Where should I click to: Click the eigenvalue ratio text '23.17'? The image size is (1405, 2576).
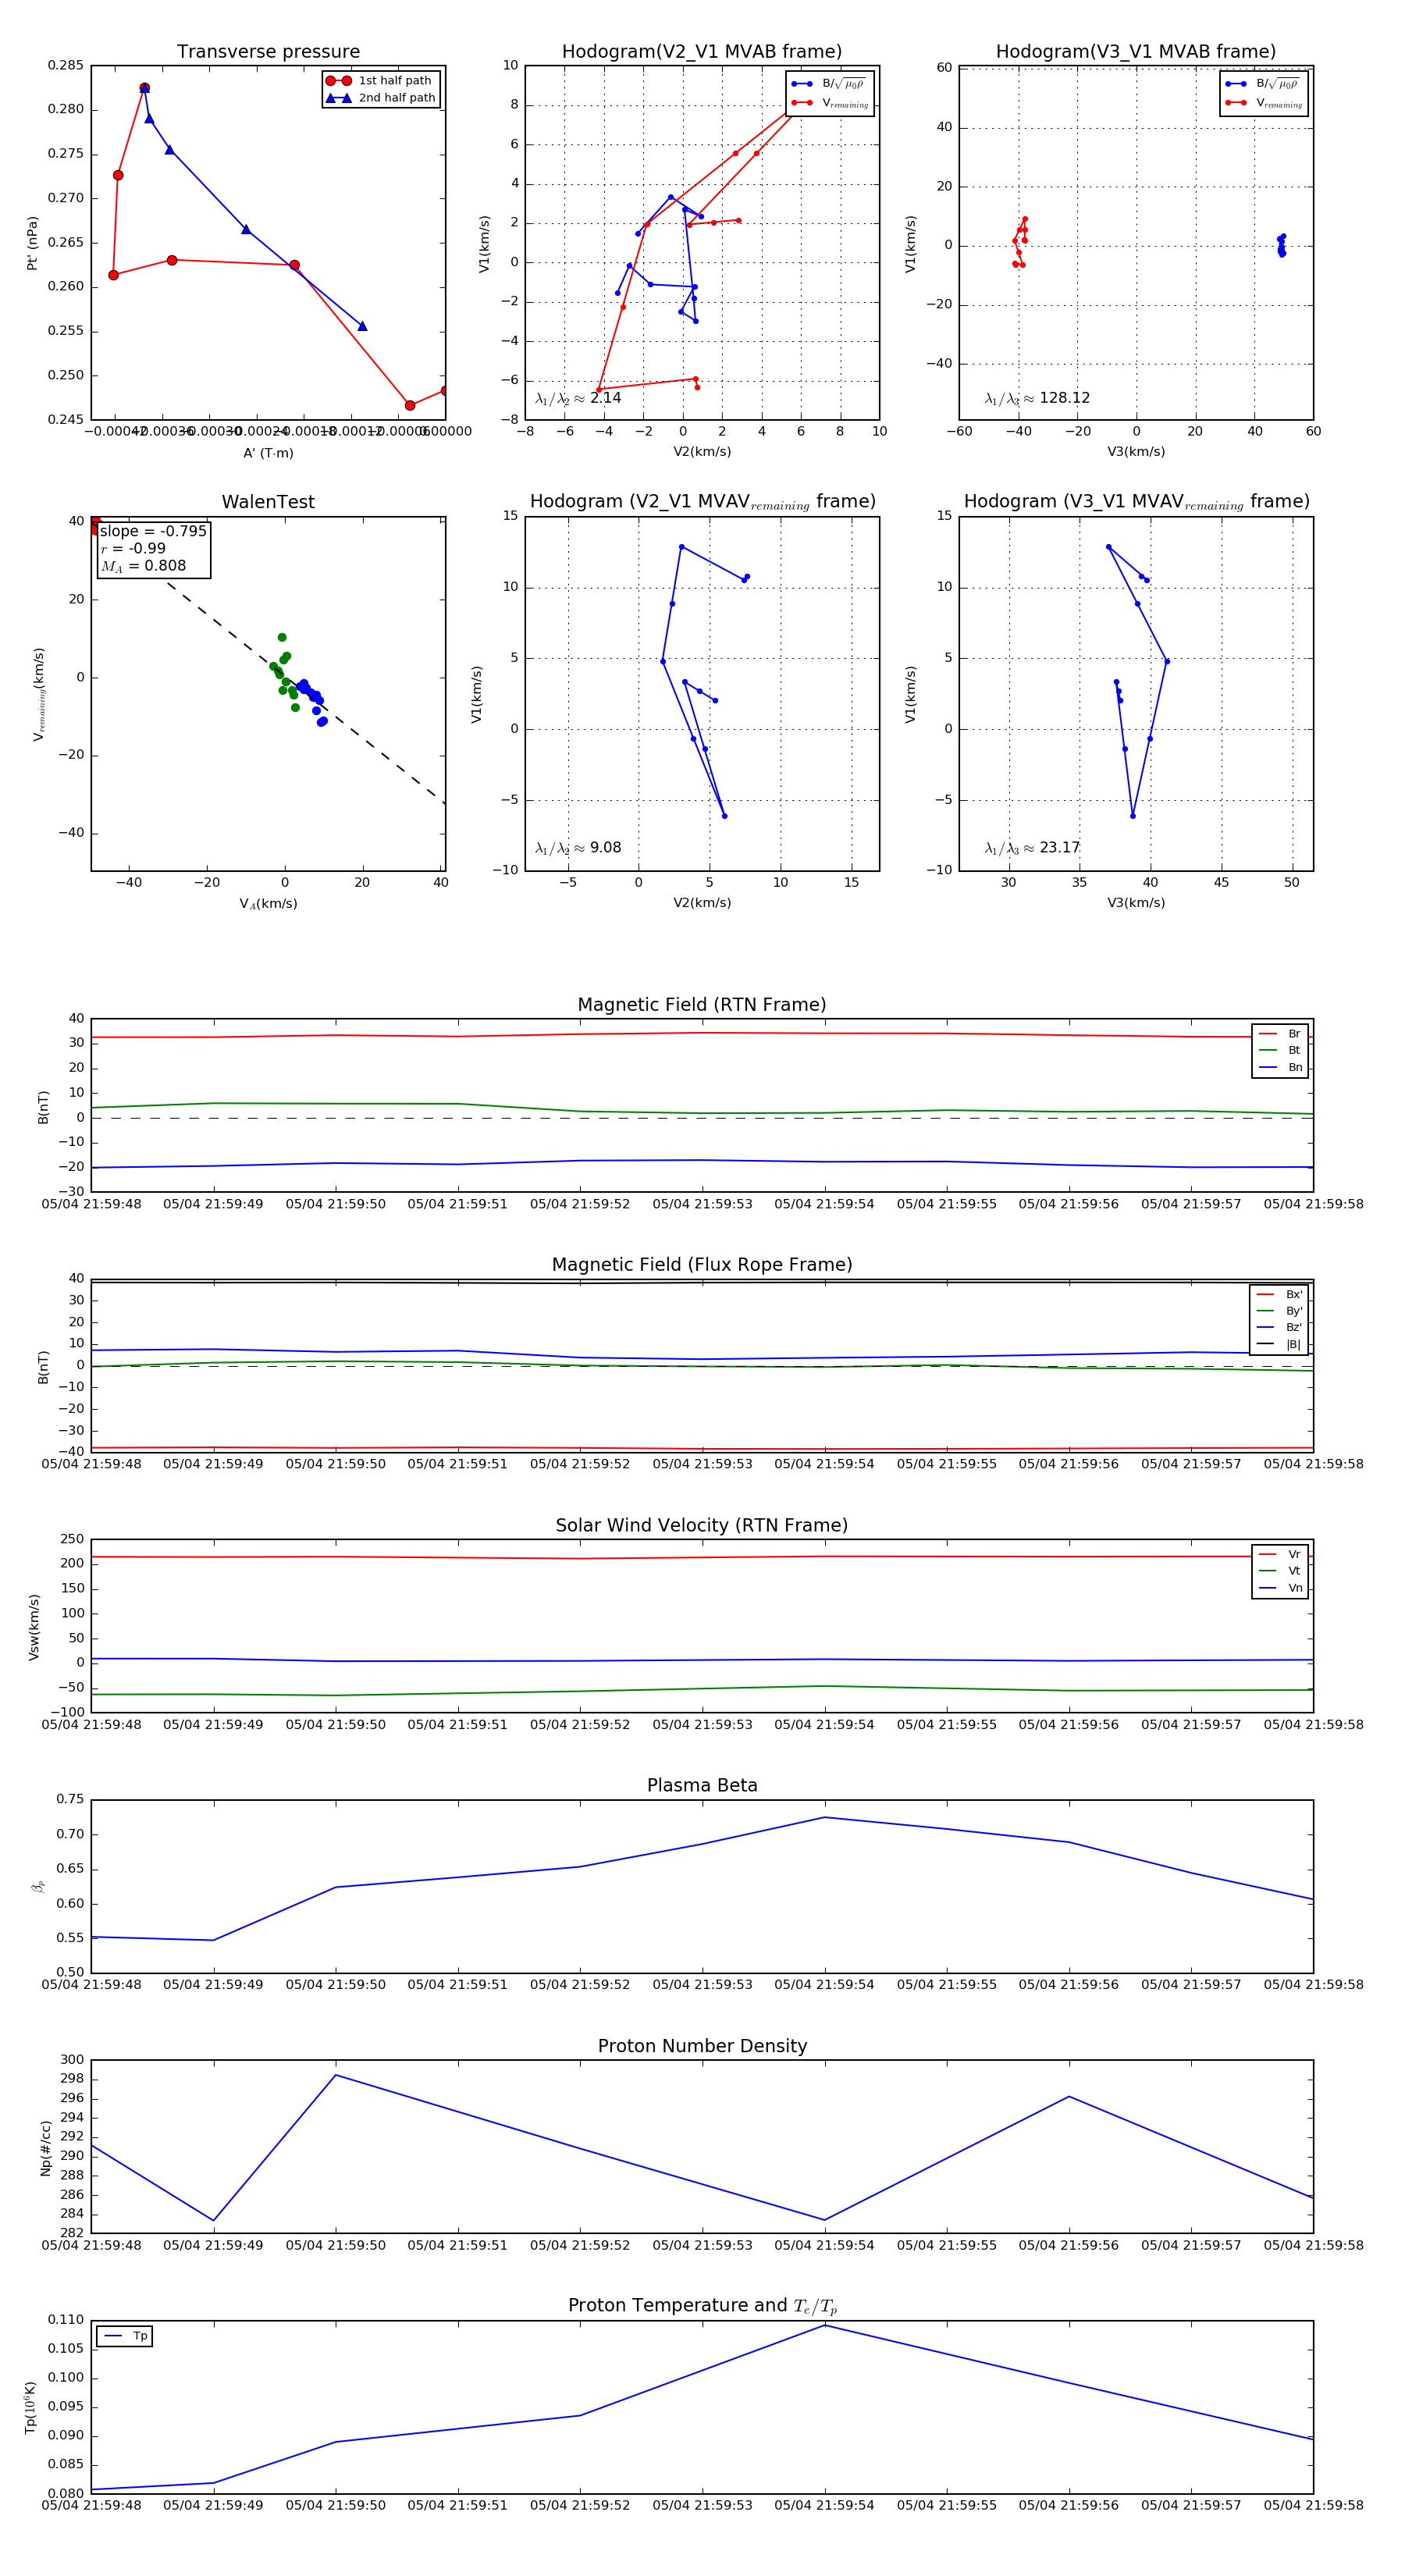[1060, 848]
